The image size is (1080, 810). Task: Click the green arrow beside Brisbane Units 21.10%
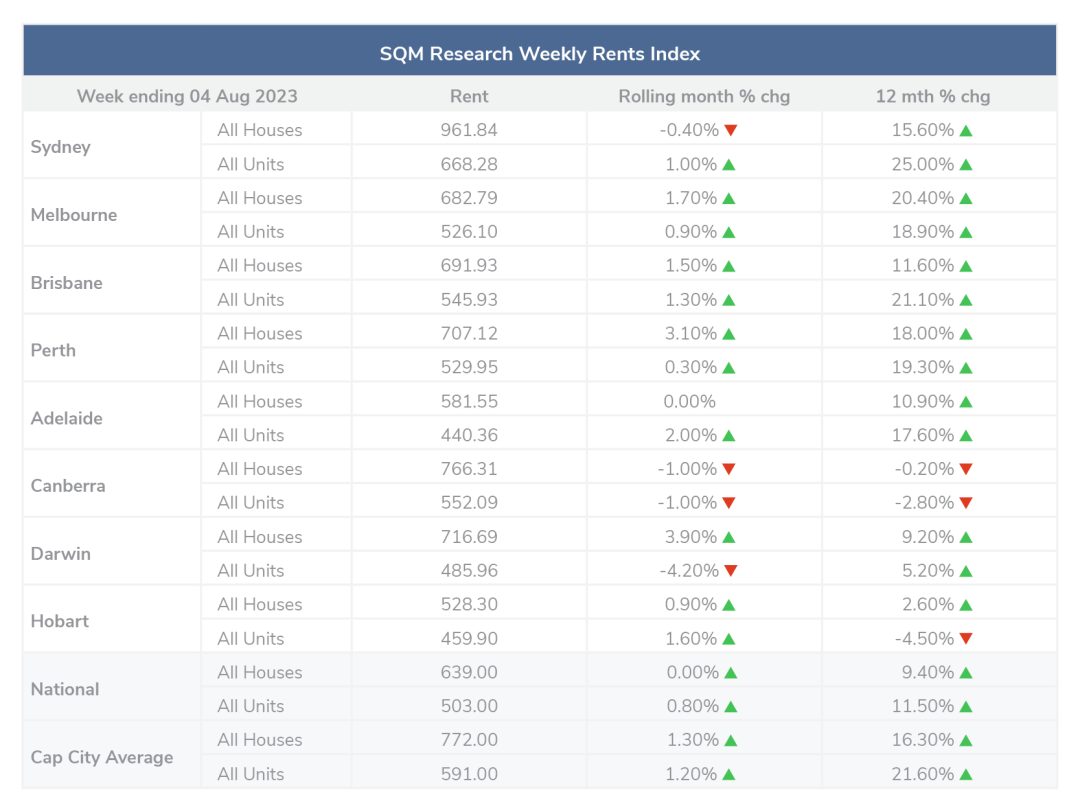966,300
